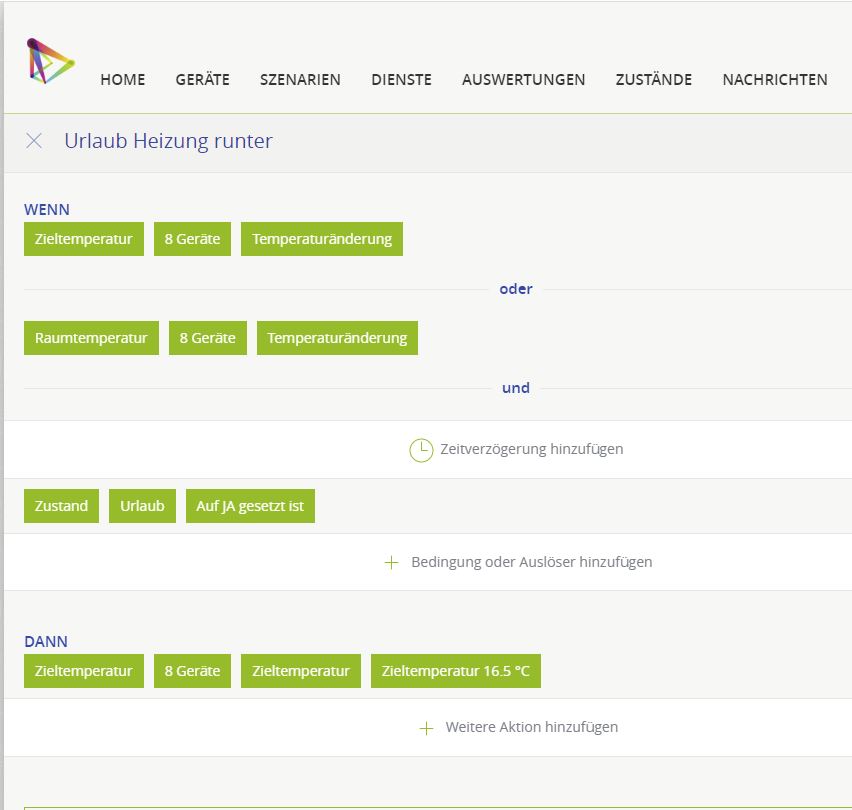Navigate to AUSWERTUNGEN
Image resolution: width=852 pixels, height=810 pixels.
(x=523, y=80)
